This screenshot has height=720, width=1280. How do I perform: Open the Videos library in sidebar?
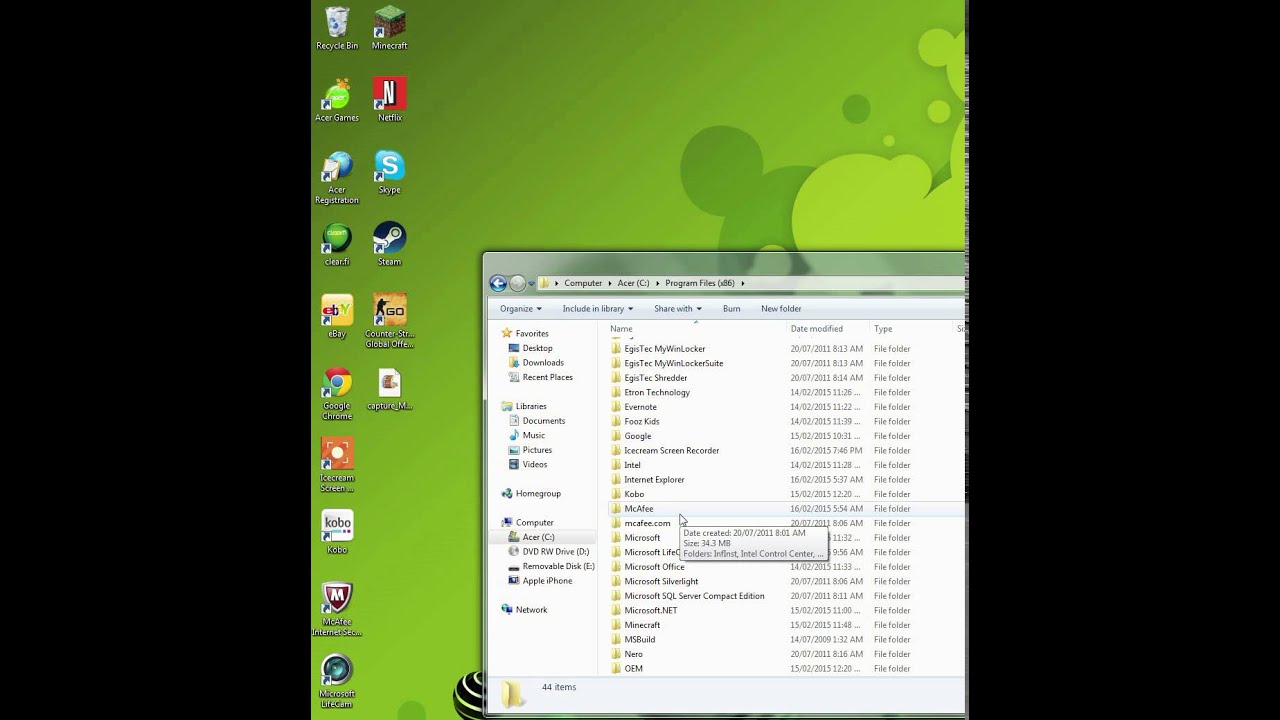534,464
